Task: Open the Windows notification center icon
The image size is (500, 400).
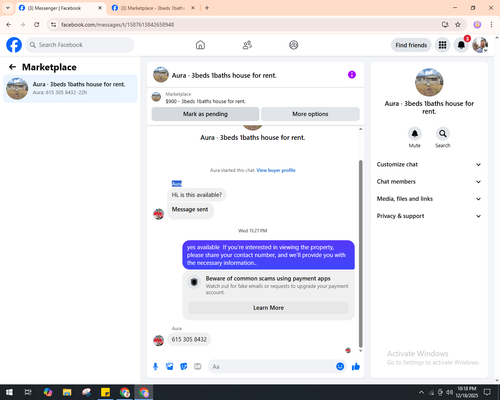Action: click(x=487, y=392)
